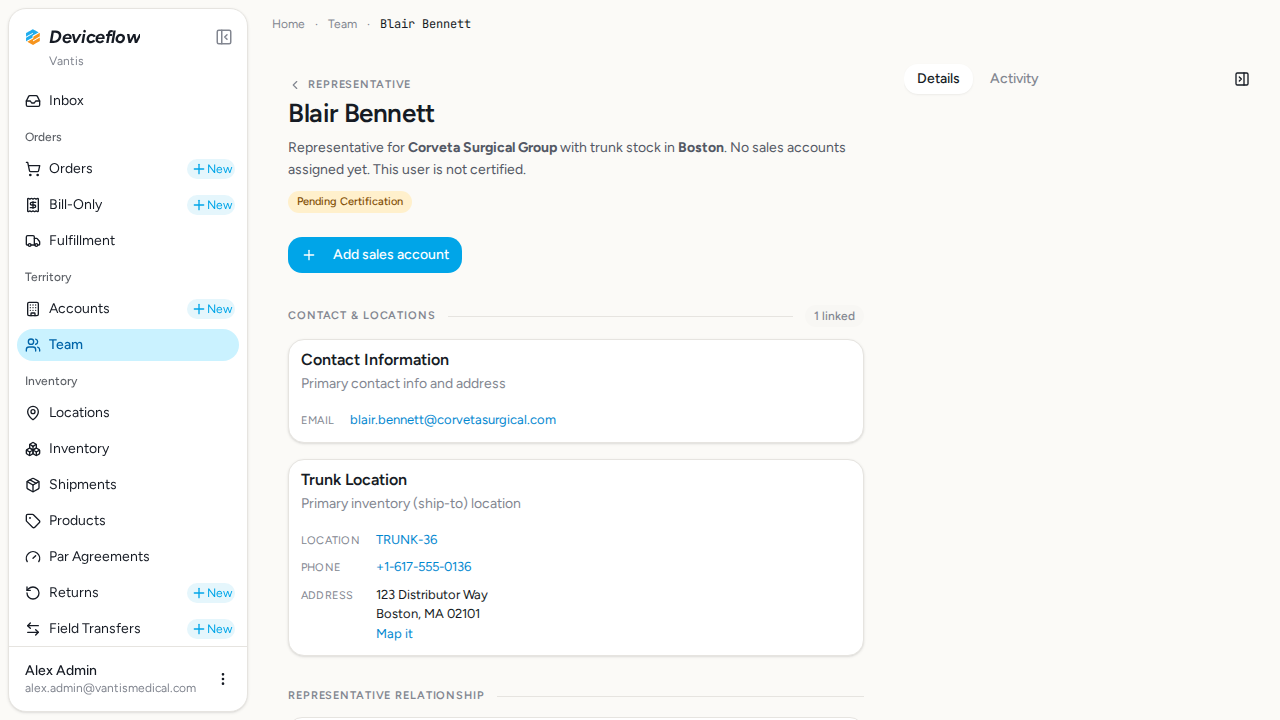Toggle the right details panel icon

[x=1242, y=79]
